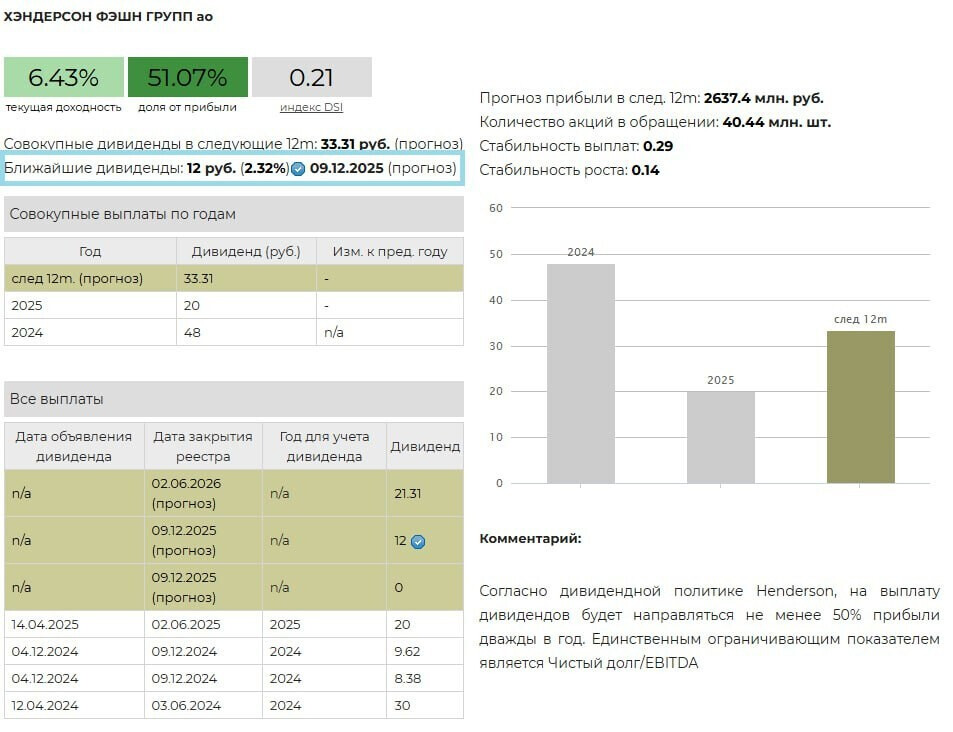Viewport: 953px width, 732px height.
Task: Click the olive след 12m forecast bar
Action: point(860,407)
